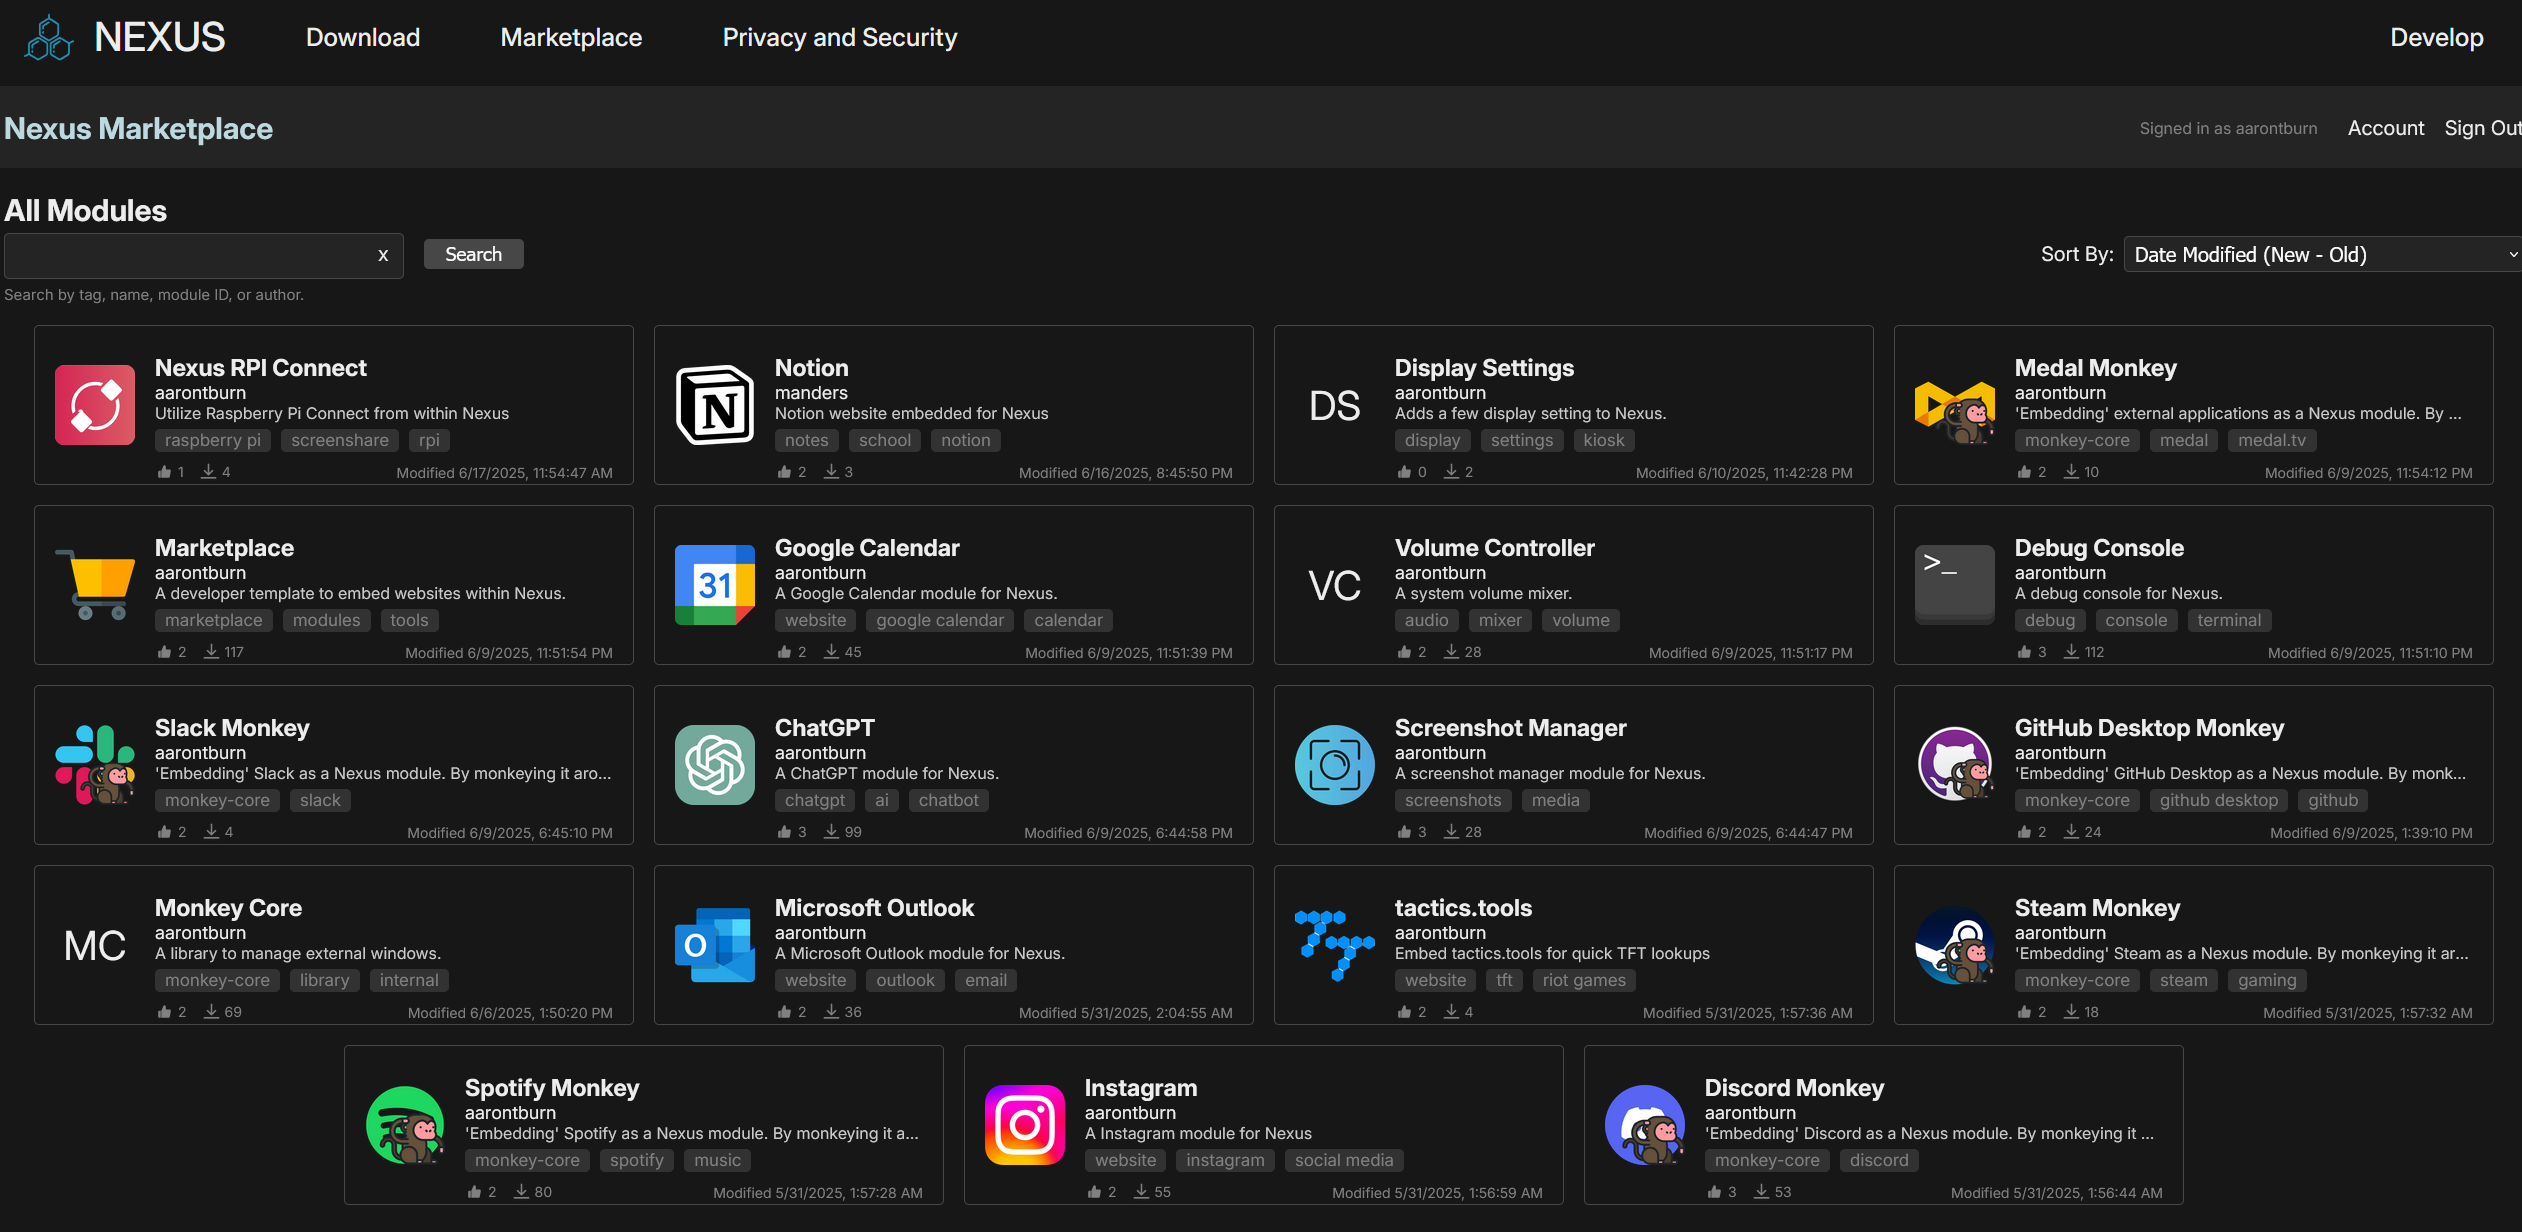Image resolution: width=2522 pixels, height=1232 pixels.
Task: Click the Instagram module icon
Action: pos(1025,1125)
